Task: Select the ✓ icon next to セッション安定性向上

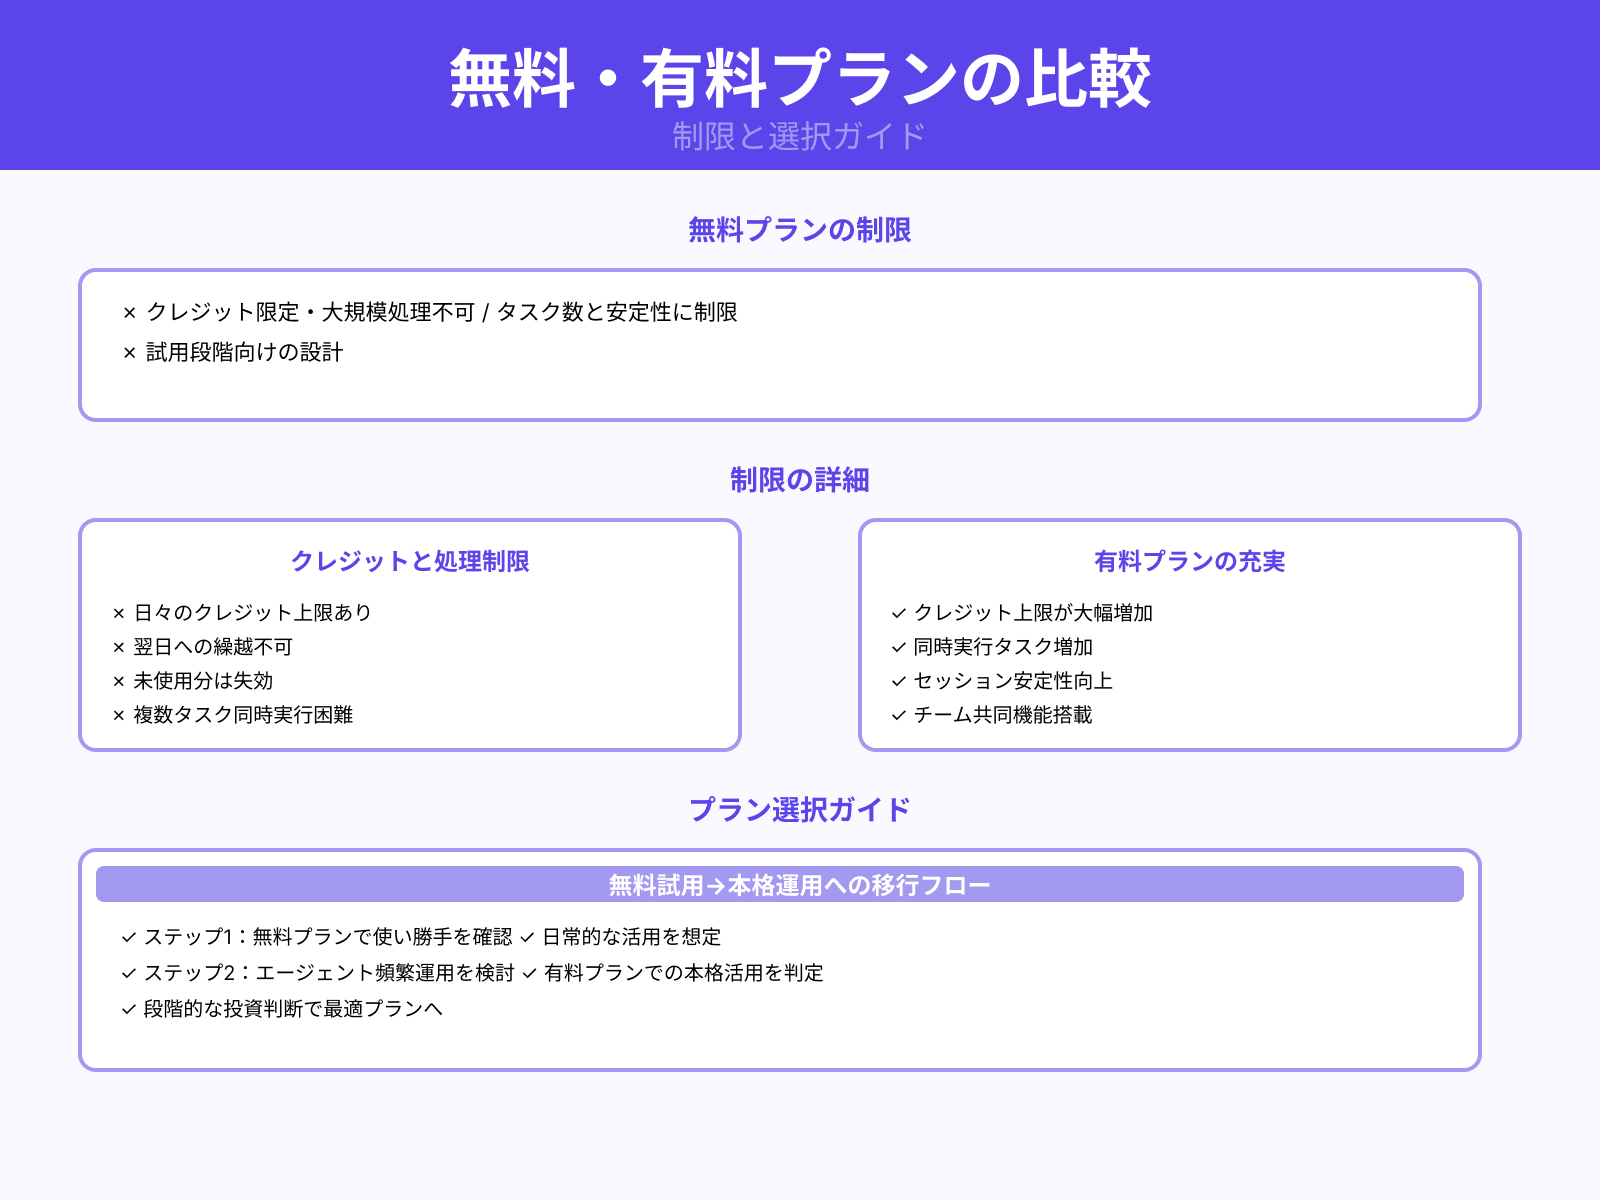Action: click(x=896, y=682)
